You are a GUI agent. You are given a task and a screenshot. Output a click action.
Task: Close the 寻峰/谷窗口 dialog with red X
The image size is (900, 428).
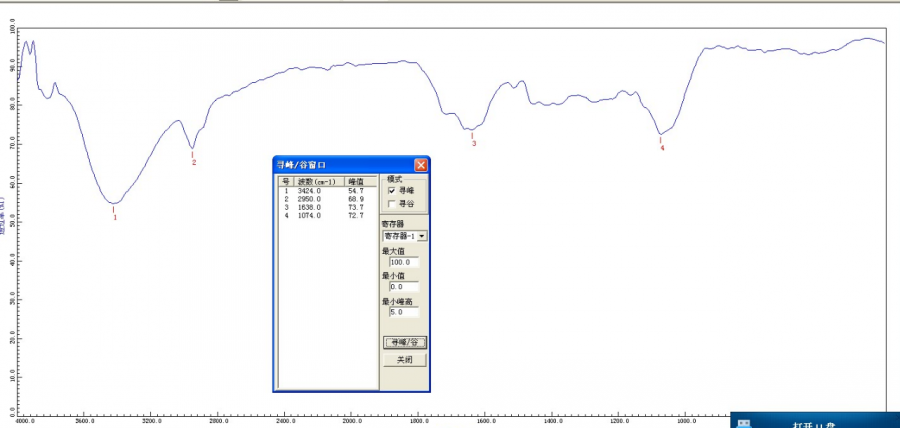click(421, 165)
